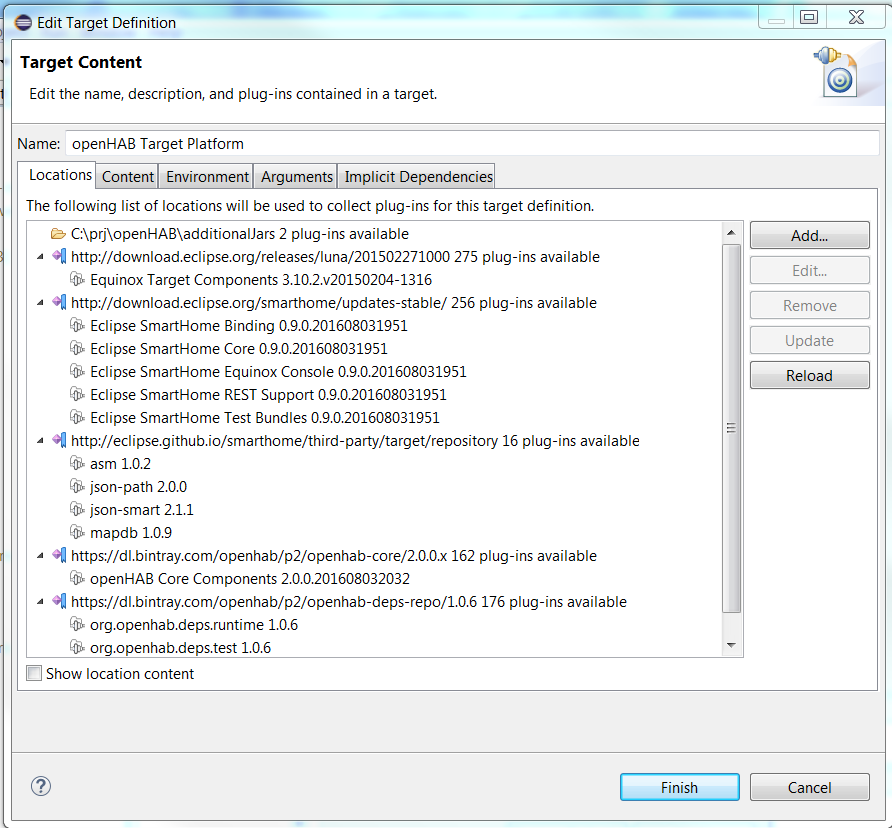Open help via question mark icon
The width and height of the screenshot is (892, 828).
click(41, 786)
